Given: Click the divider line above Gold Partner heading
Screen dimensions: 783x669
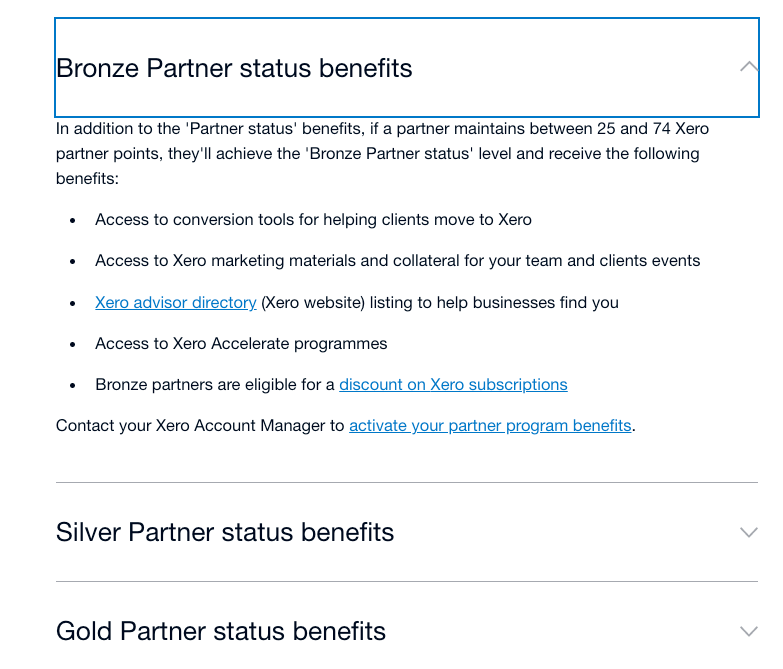Looking at the screenshot, I should tap(407, 581).
